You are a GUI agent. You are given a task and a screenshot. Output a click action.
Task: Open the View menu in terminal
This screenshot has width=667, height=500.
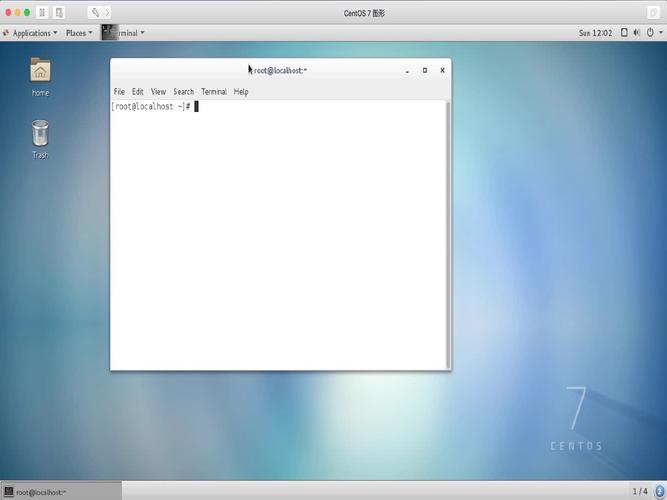click(x=158, y=91)
